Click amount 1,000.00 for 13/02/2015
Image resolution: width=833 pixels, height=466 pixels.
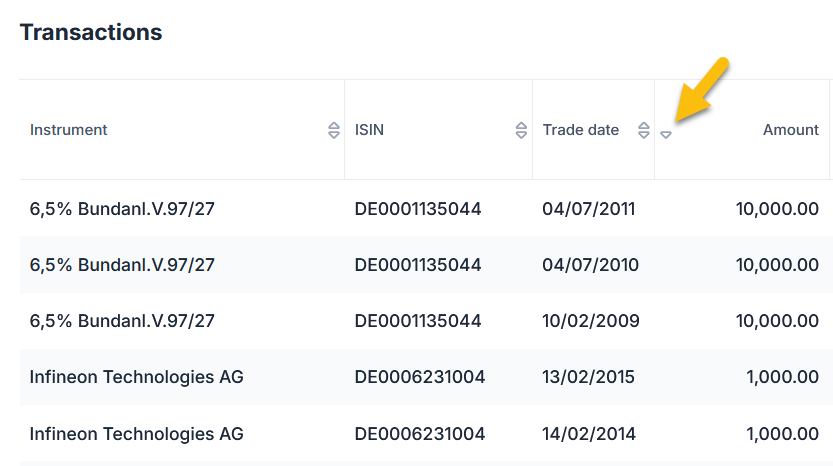click(783, 377)
